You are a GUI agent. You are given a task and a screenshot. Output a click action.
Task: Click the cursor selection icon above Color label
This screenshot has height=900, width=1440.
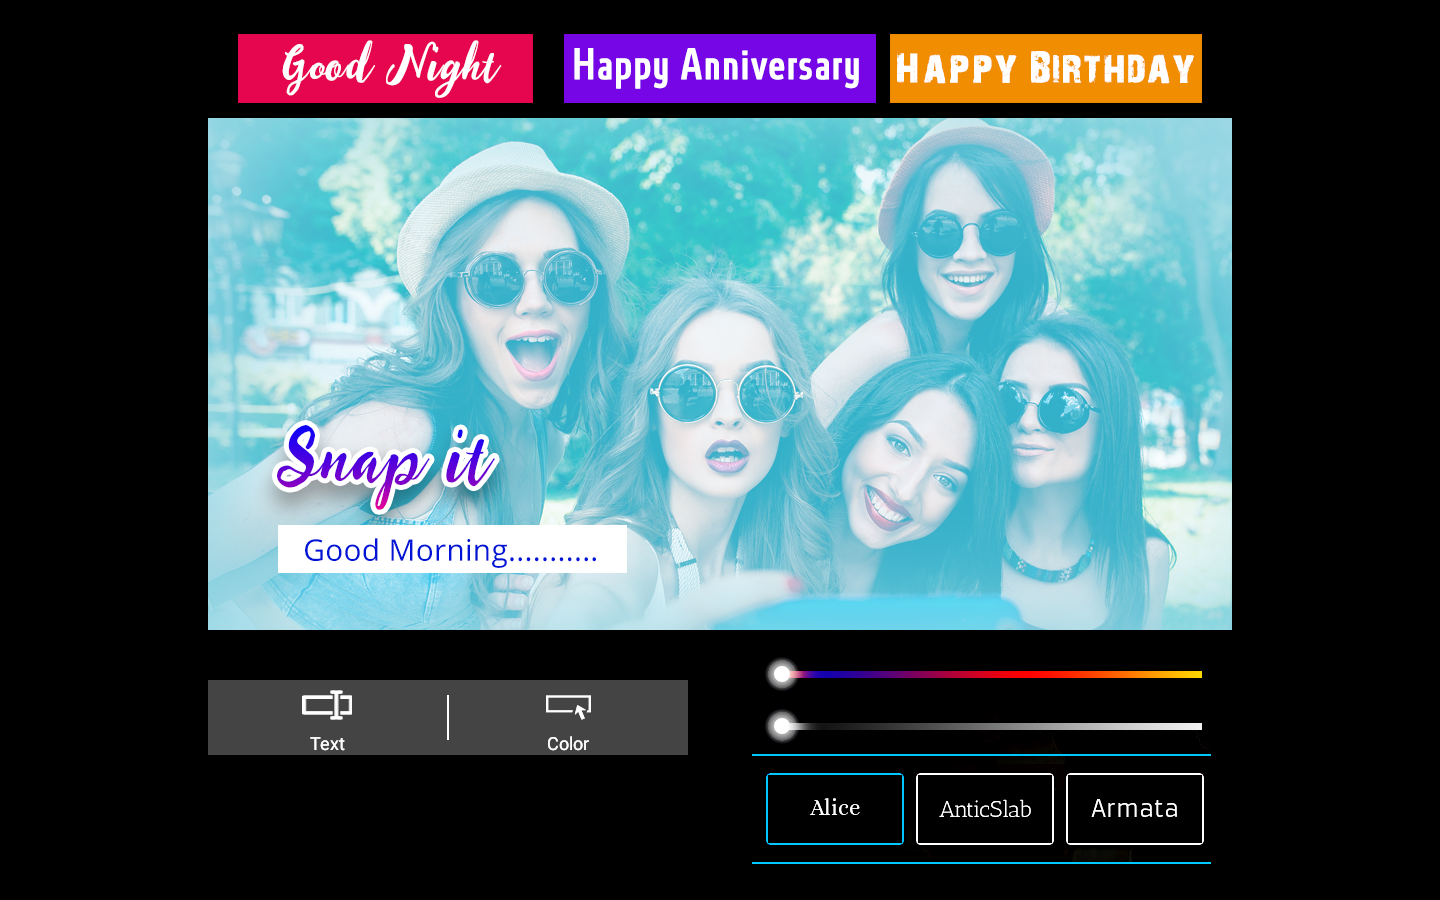click(x=568, y=705)
